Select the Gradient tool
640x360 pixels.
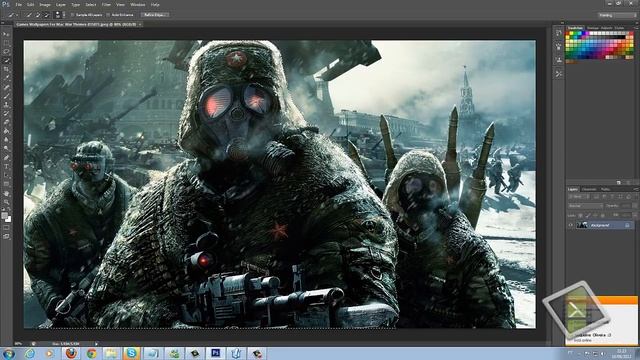point(6,131)
